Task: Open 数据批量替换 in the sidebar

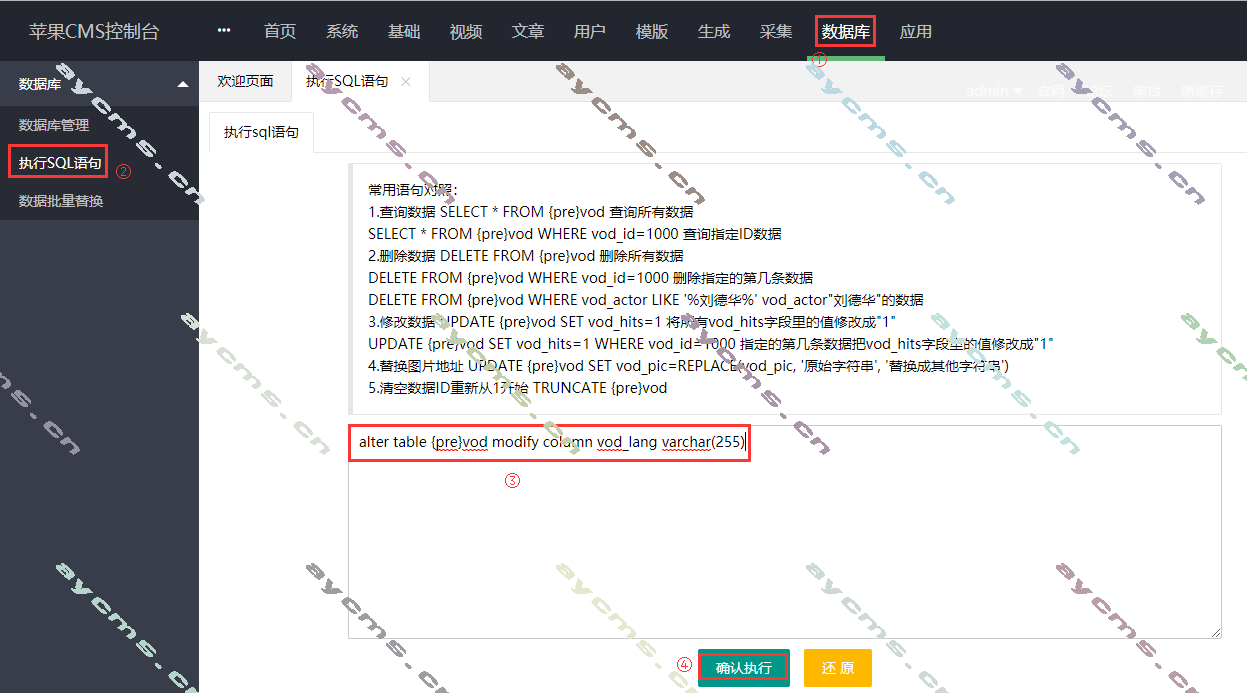Action: click(x=61, y=201)
